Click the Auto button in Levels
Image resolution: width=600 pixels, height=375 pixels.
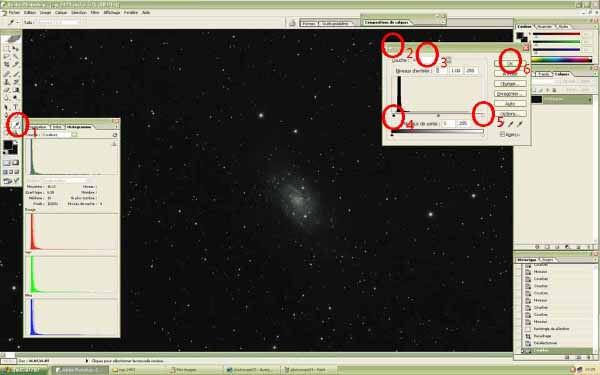[x=510, y=104]
